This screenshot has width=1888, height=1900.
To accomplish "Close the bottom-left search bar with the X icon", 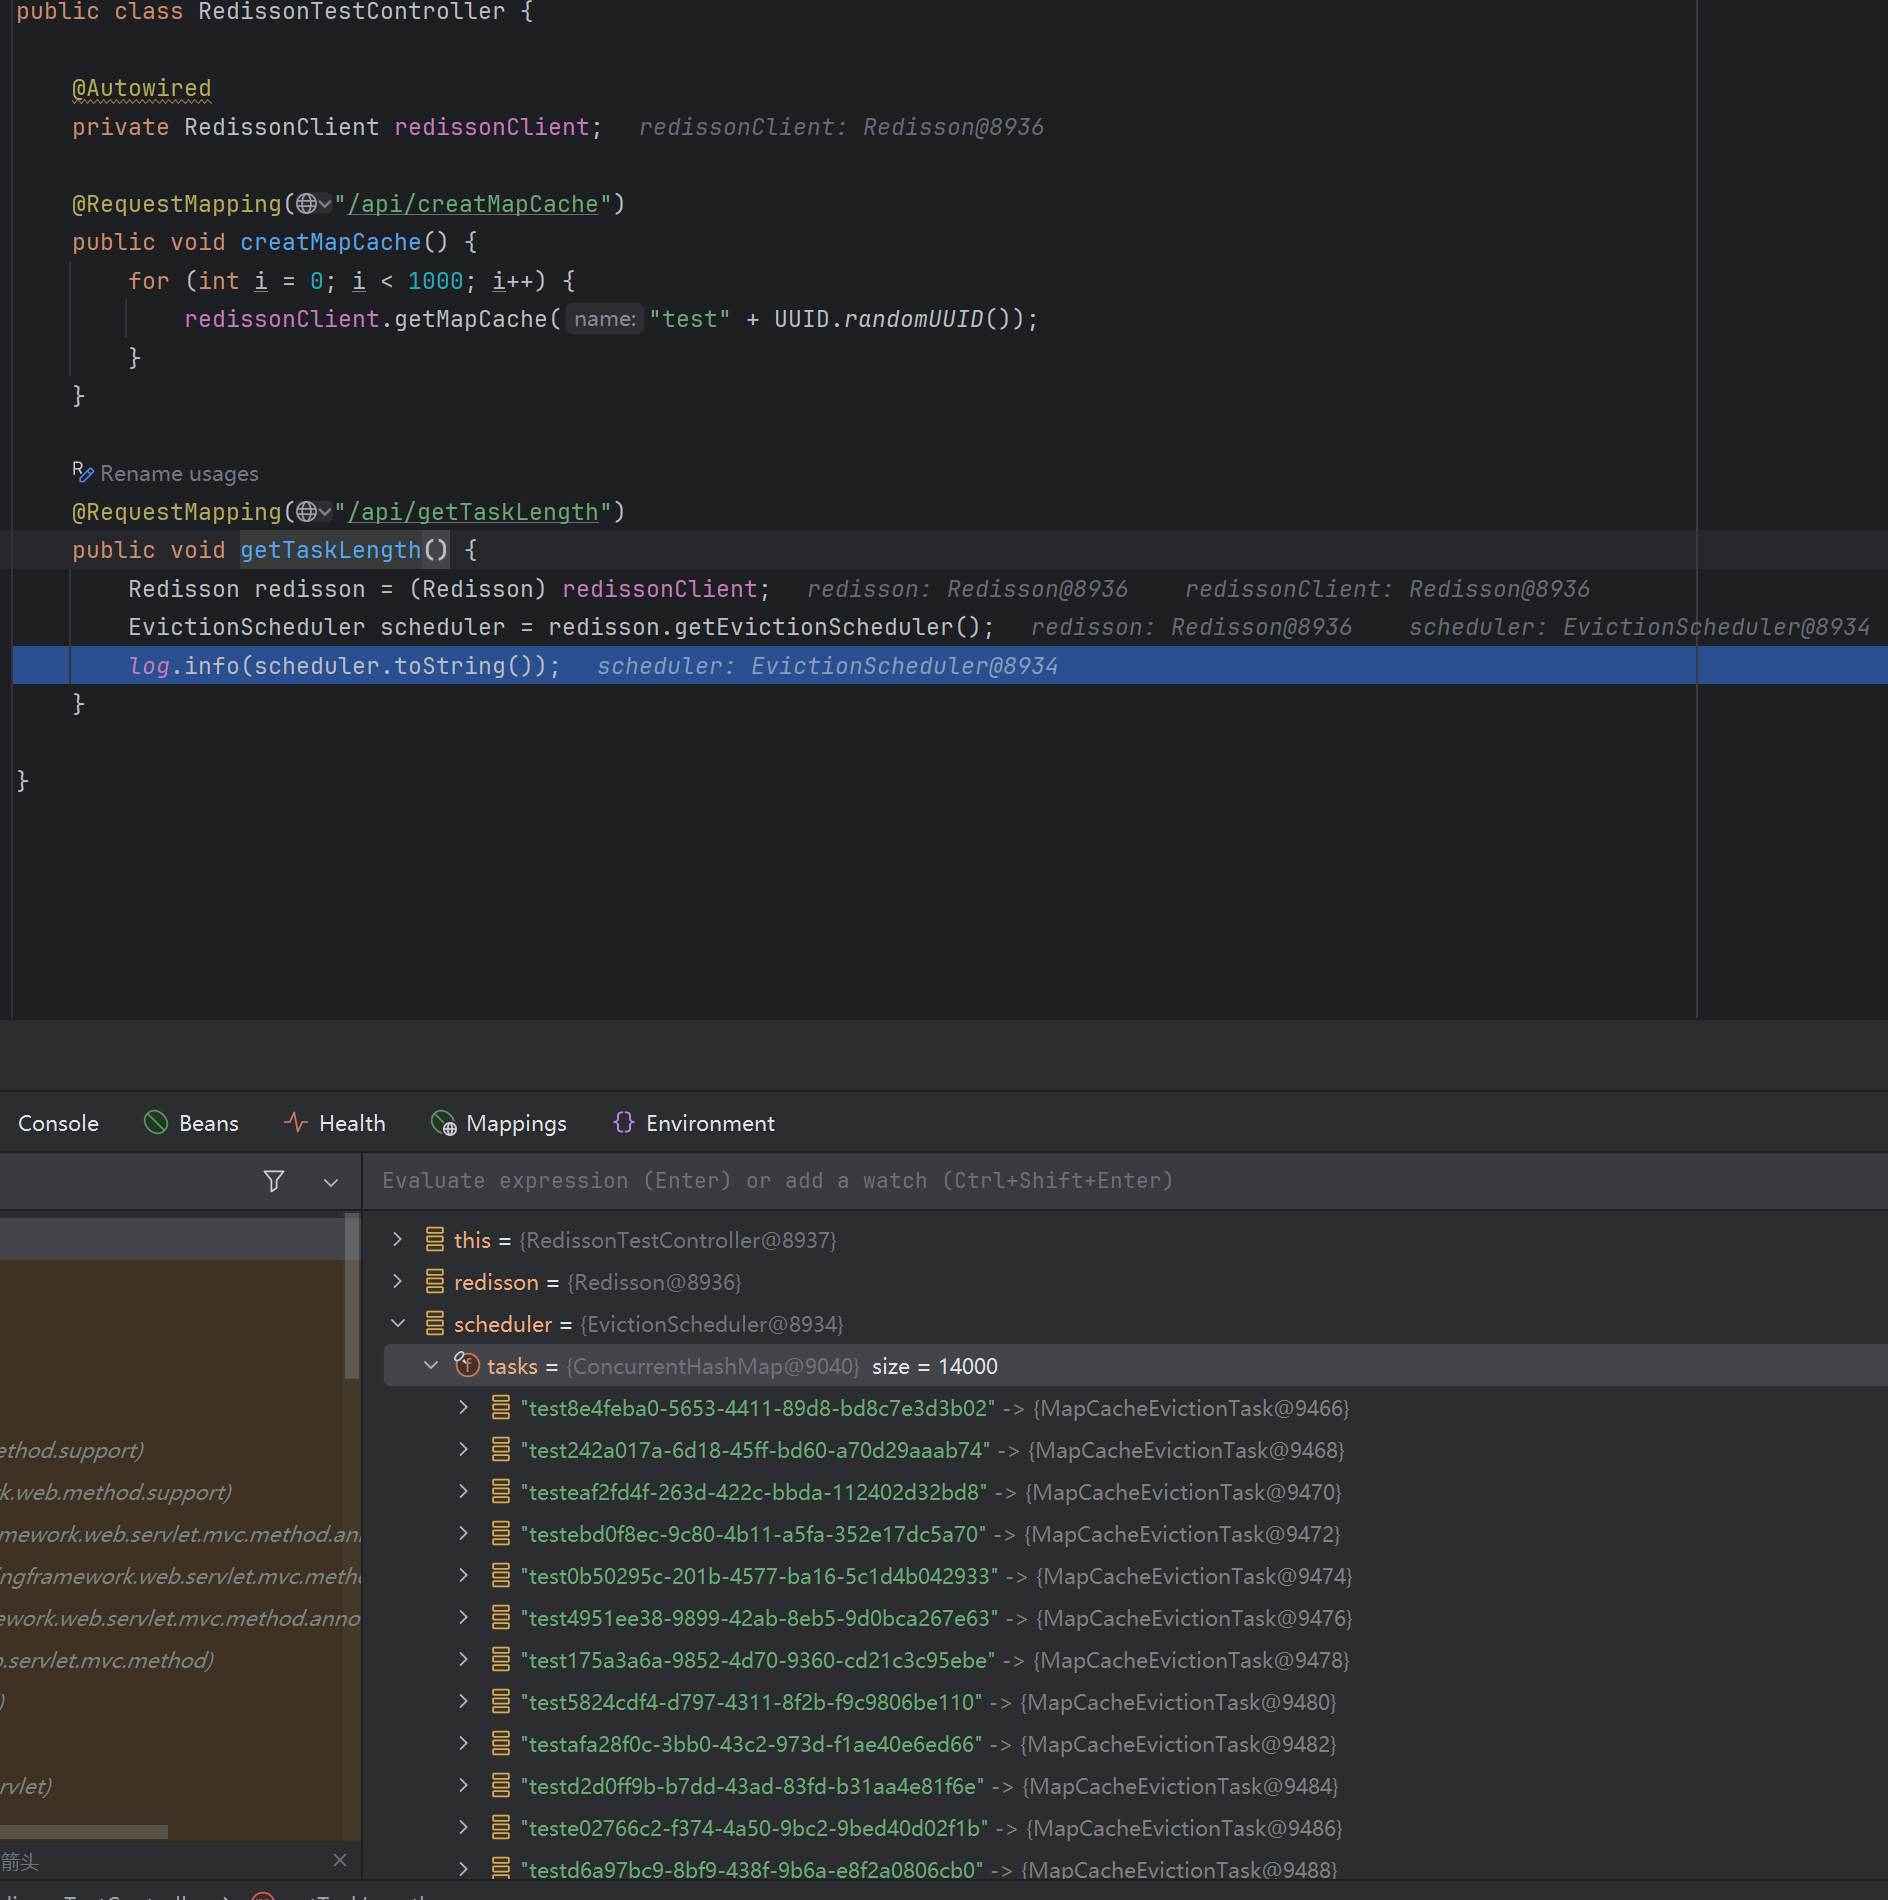I will (x=340, y=1860).
